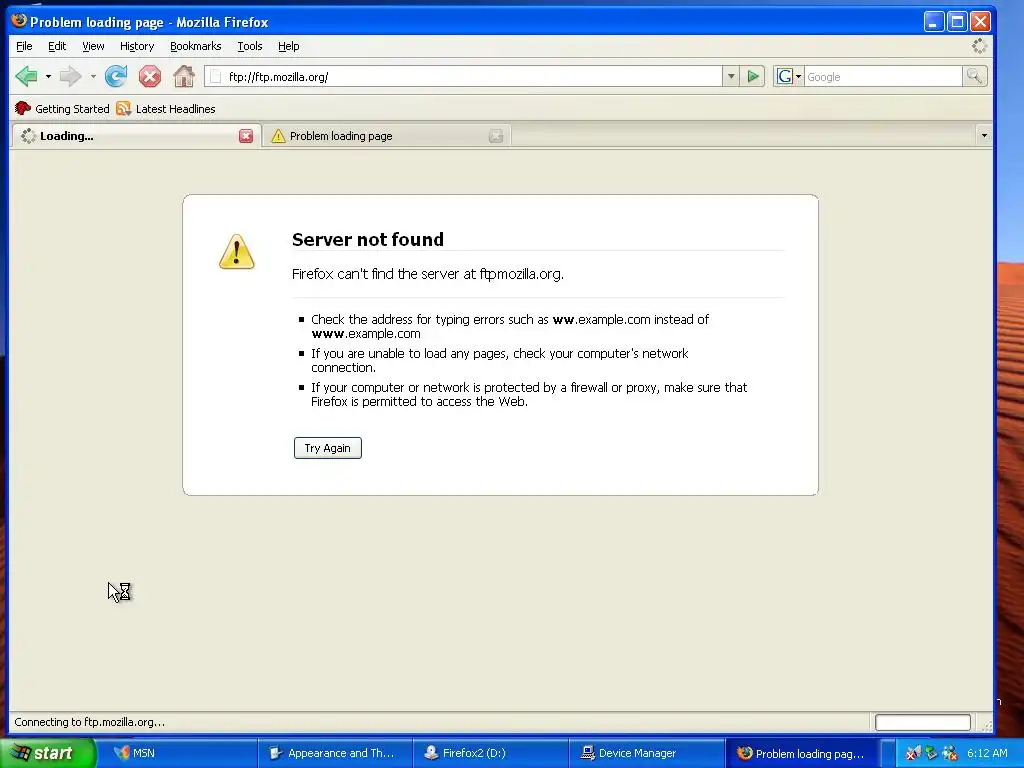Switch to Device Manager taskbar window

[x=647, y=753]
